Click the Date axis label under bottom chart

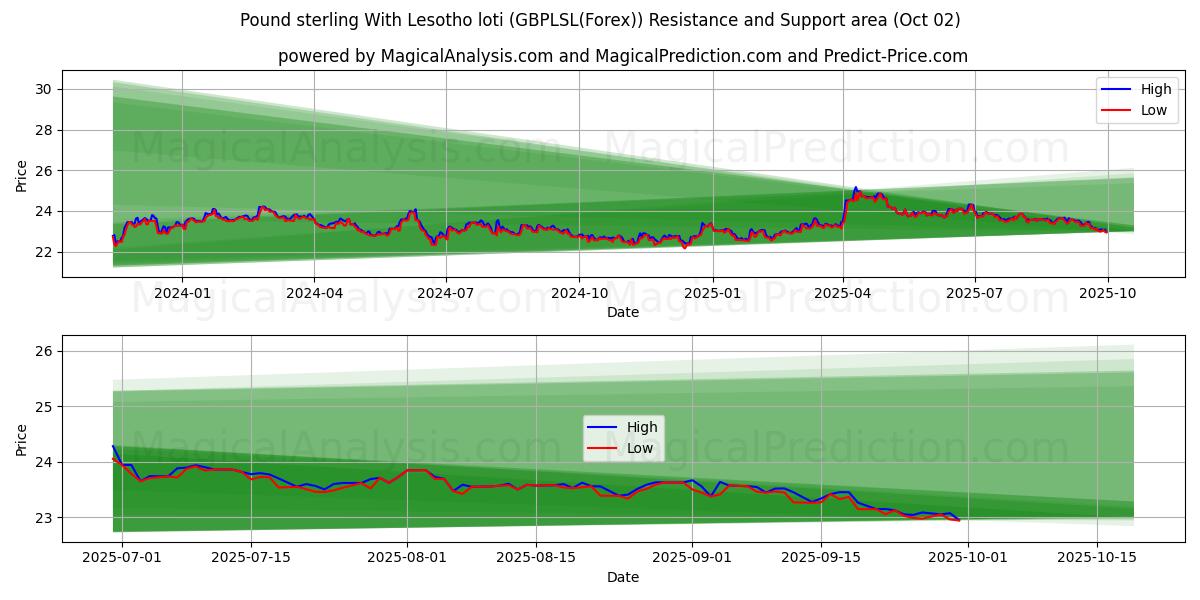[x=622, y=577]
